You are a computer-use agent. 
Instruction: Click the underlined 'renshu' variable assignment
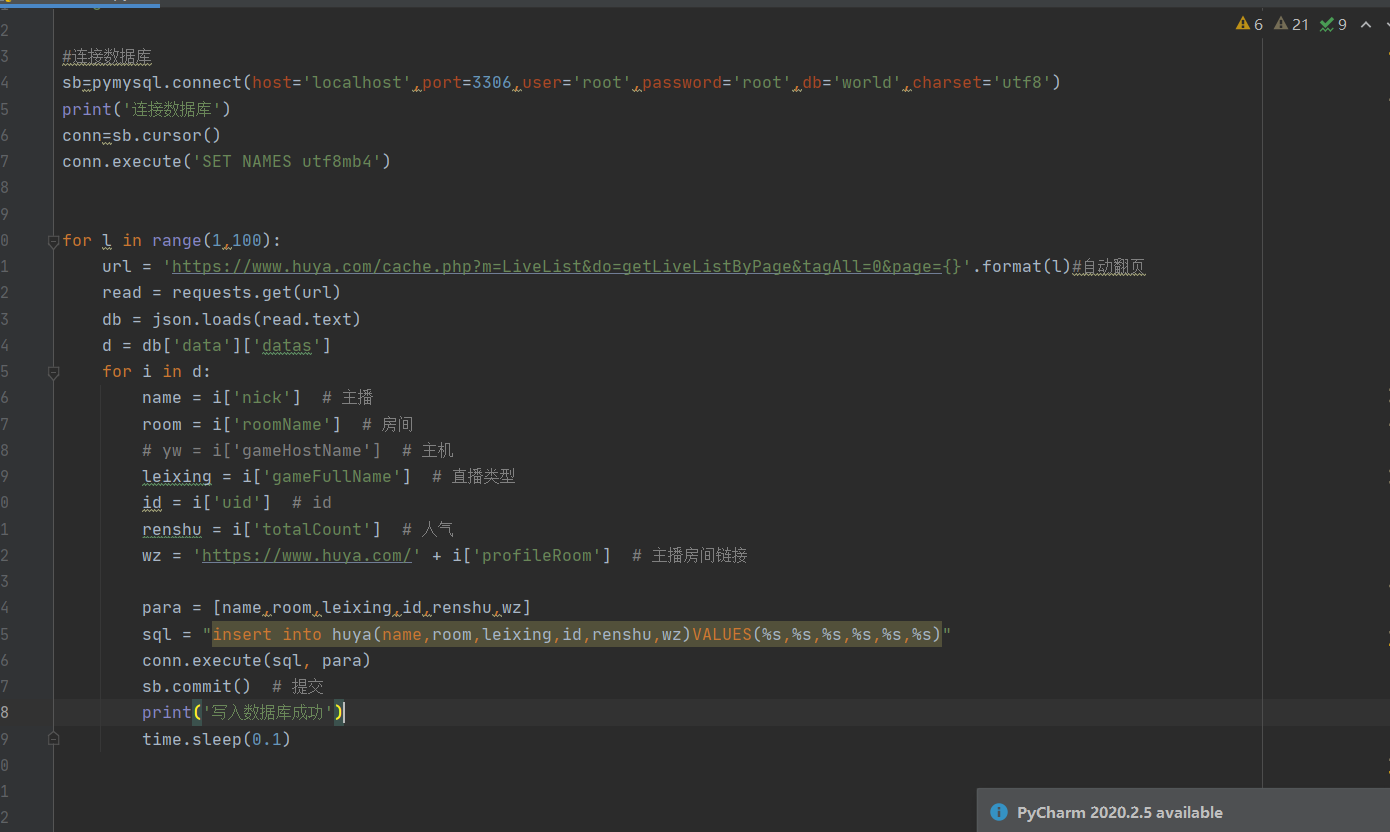172,529
